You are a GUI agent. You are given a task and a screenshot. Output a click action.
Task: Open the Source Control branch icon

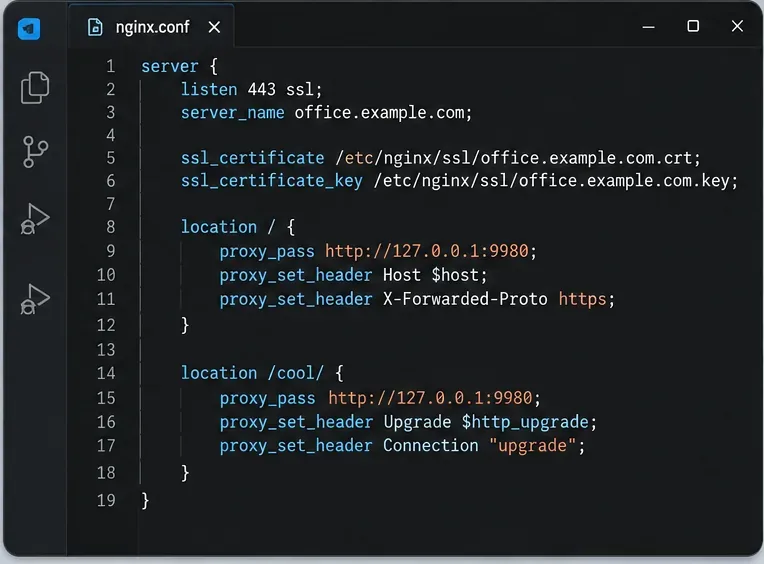(35, 152)
